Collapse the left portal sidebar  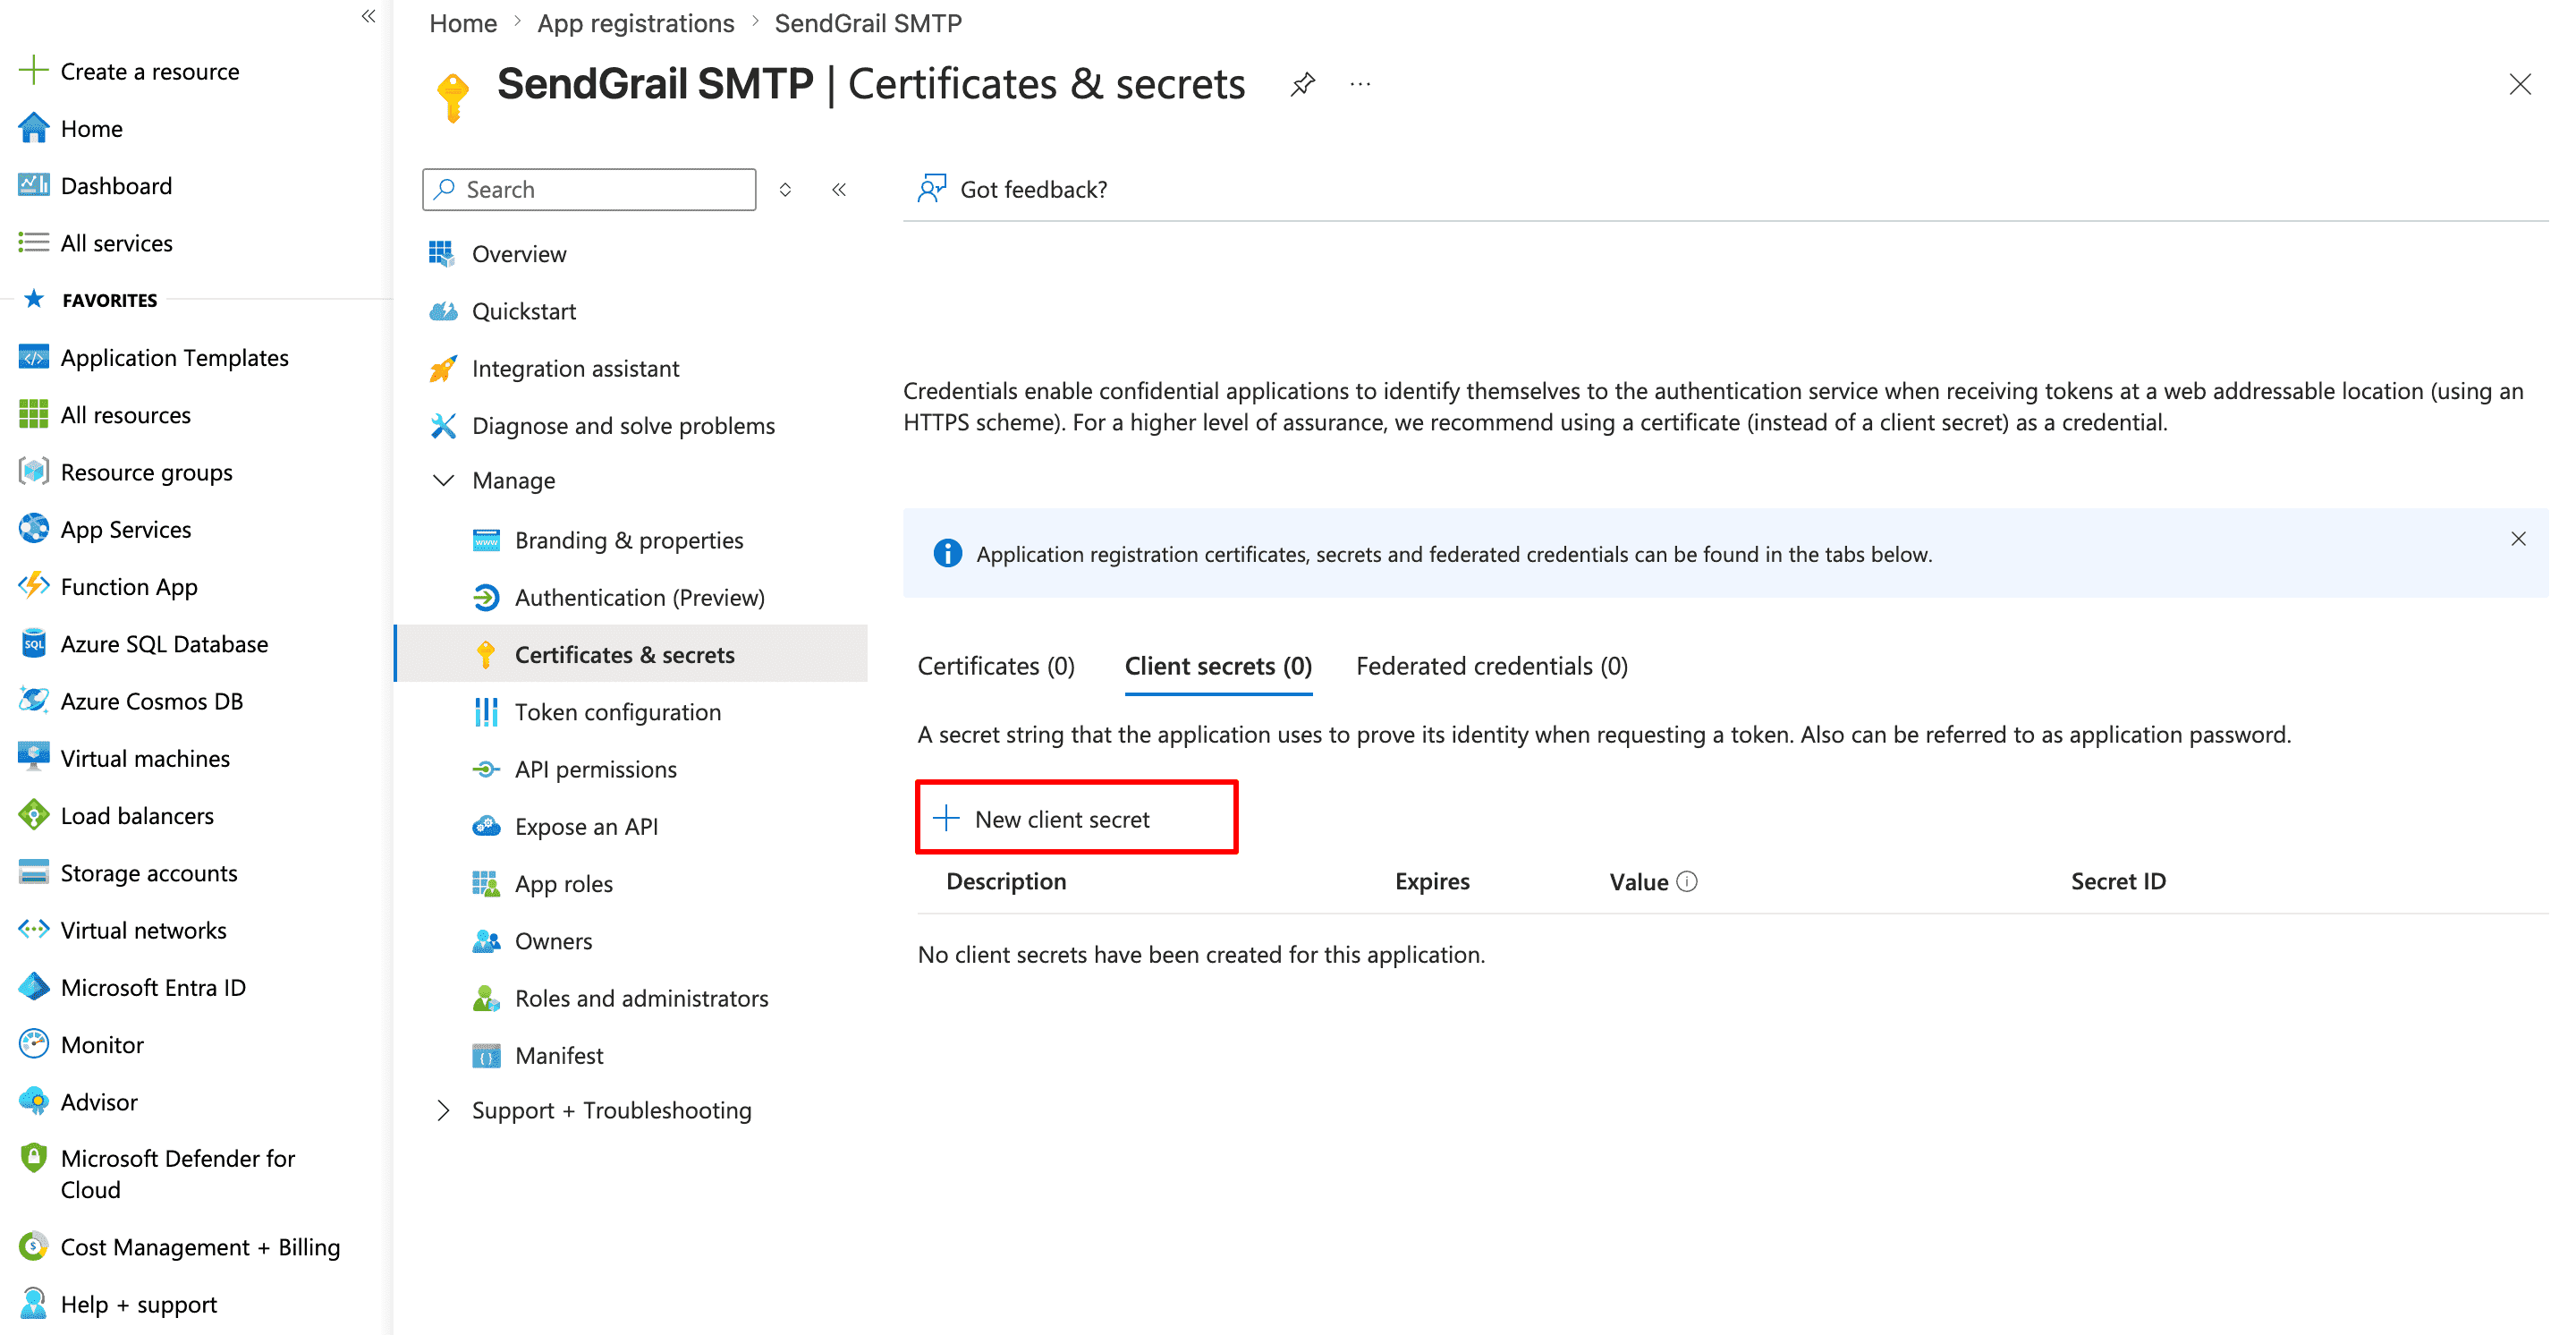[368, 16]
